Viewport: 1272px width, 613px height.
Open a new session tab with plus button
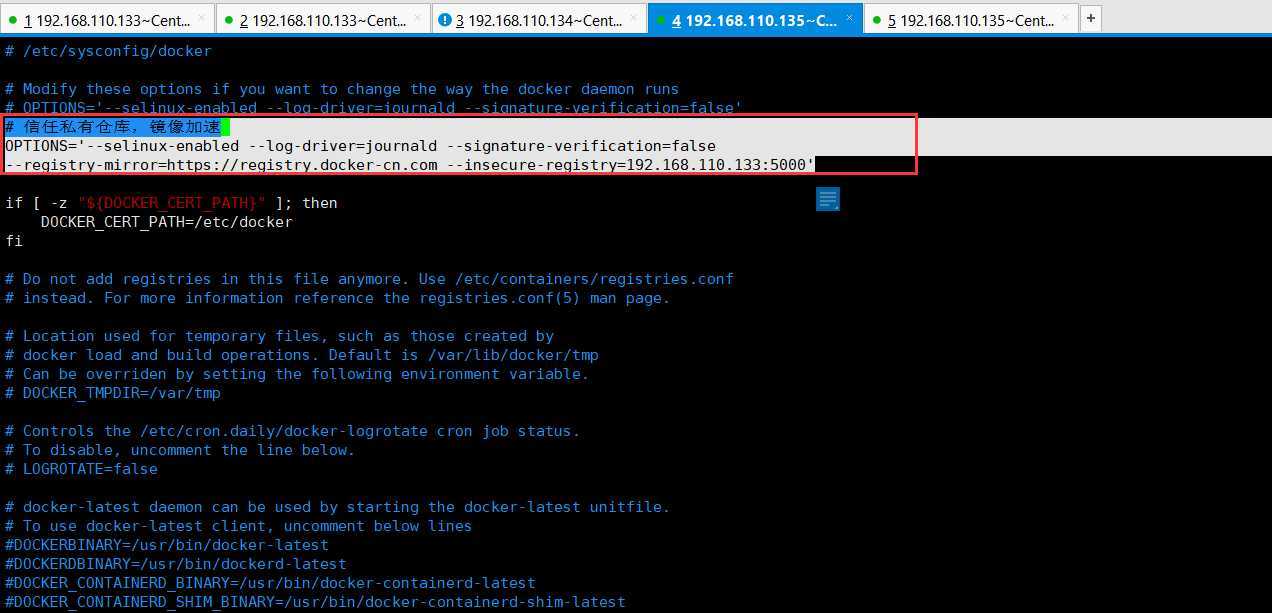(x=1090, y=18)
